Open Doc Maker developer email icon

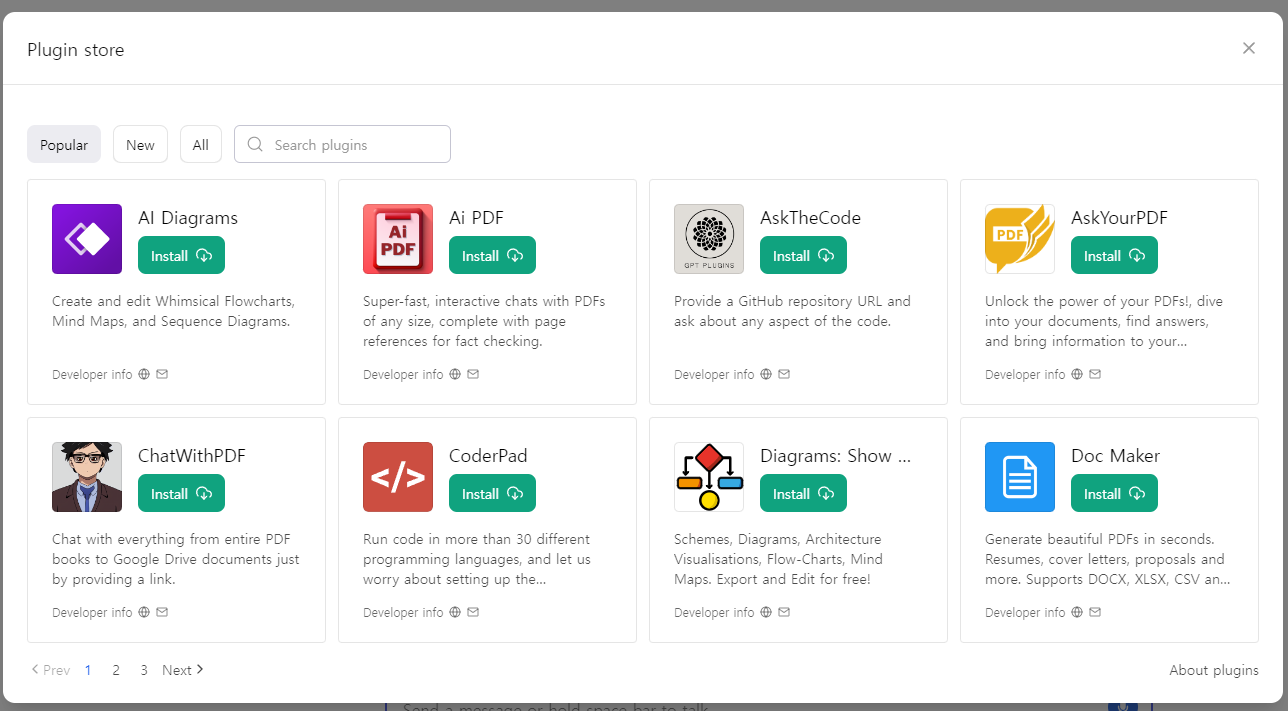point(1095,612)
